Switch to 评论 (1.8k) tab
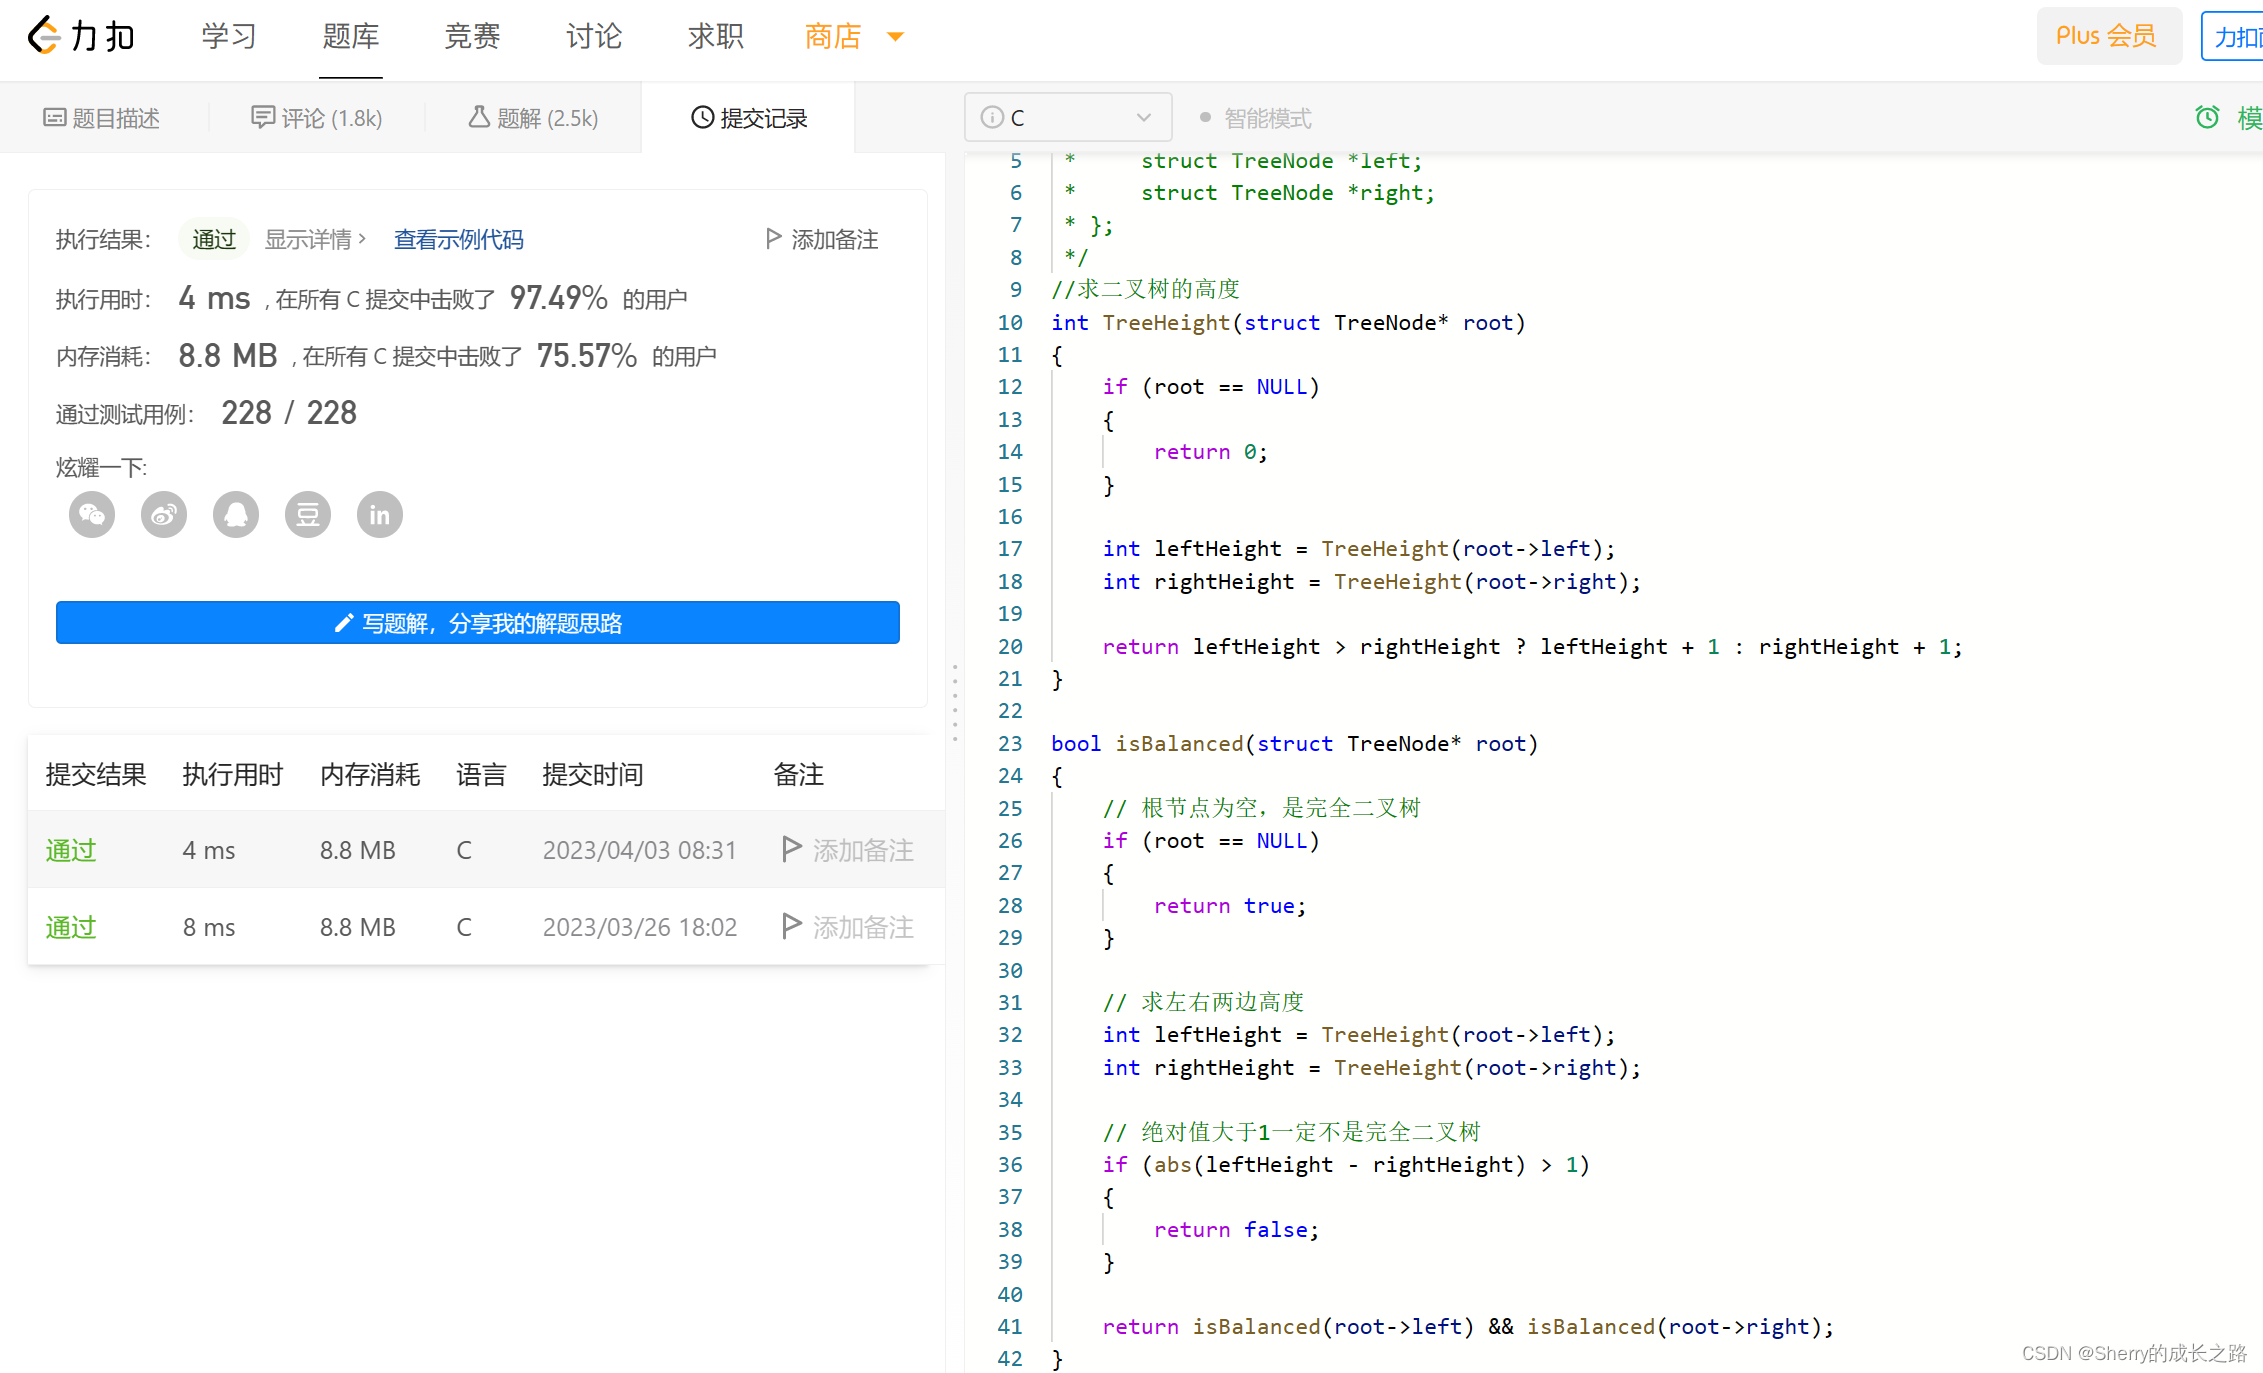The image size is (2263, 1373). click(x=316, y=119)
